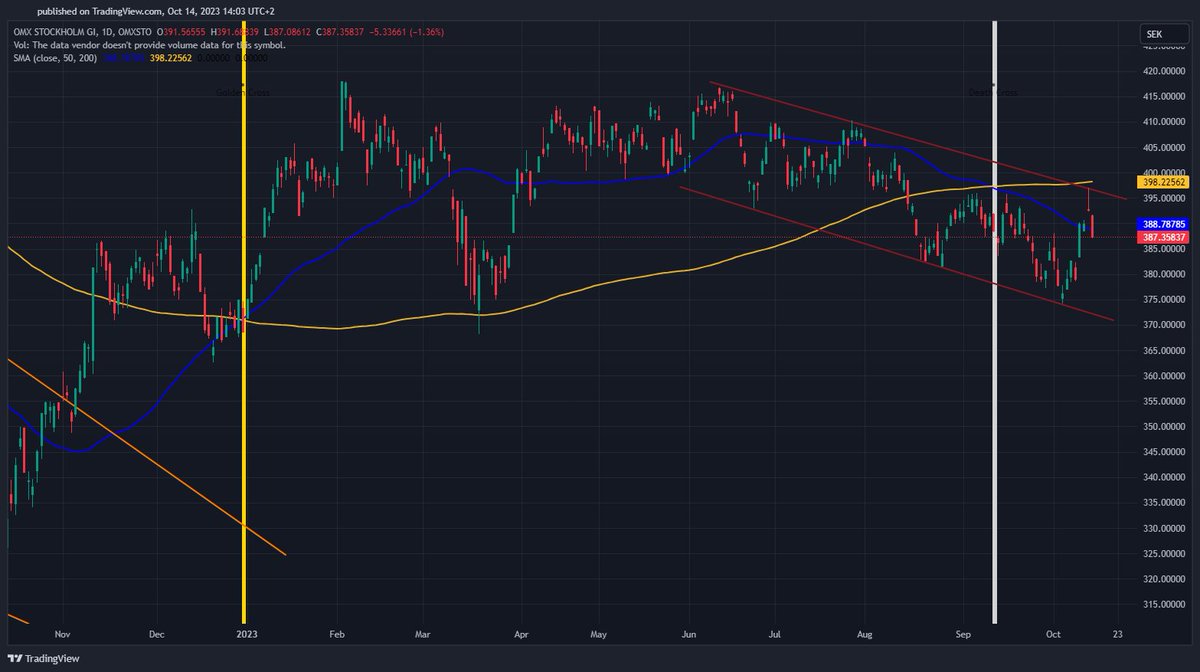Click the 2023 label on time axis
This screenshot has height=672, width=1200.
tap(245, 634)
